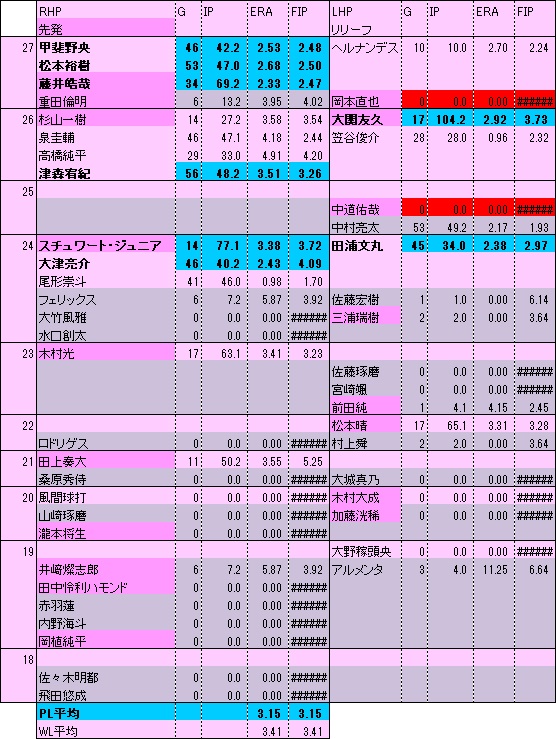Select the LHP header cell
The width and height of the screenshot is (556, 739).
tap(365, 11)
